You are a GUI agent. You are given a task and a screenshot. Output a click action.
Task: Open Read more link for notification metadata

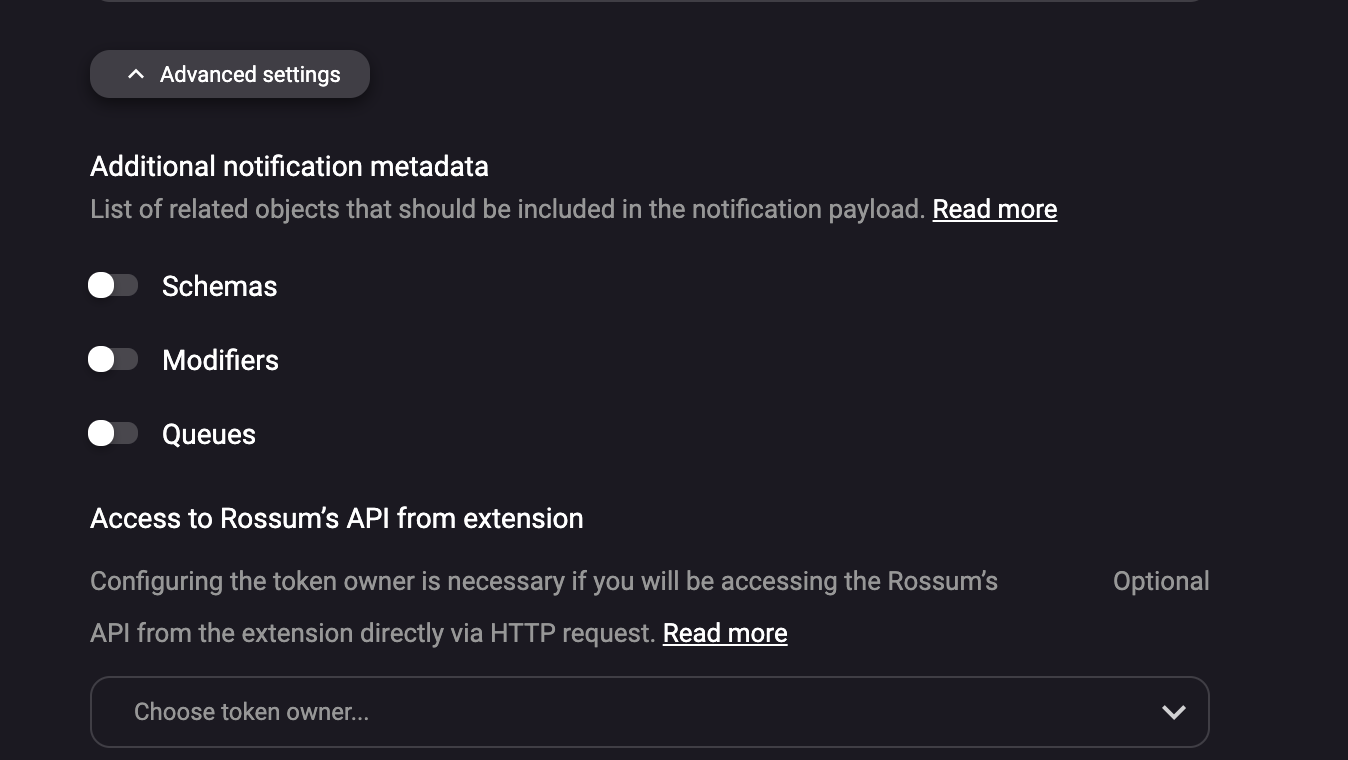994,209
